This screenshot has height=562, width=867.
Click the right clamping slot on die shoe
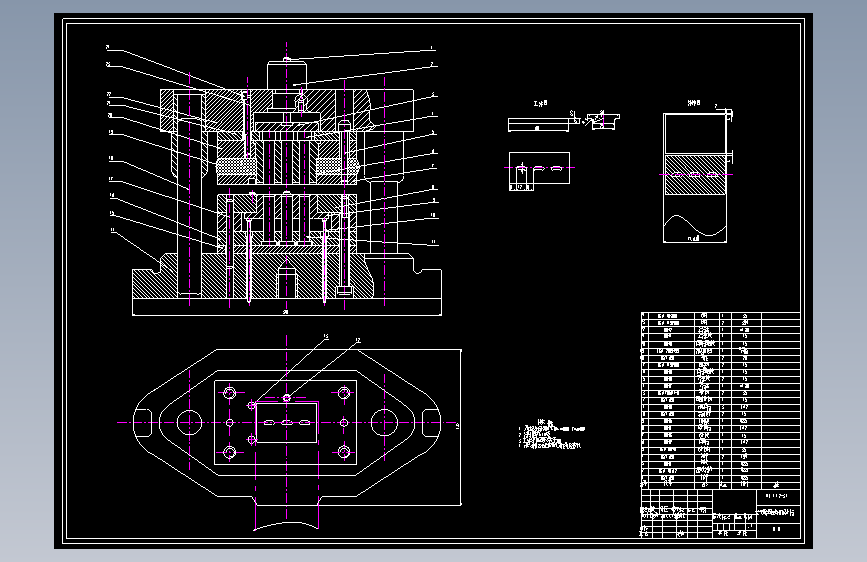coord(431,423)
